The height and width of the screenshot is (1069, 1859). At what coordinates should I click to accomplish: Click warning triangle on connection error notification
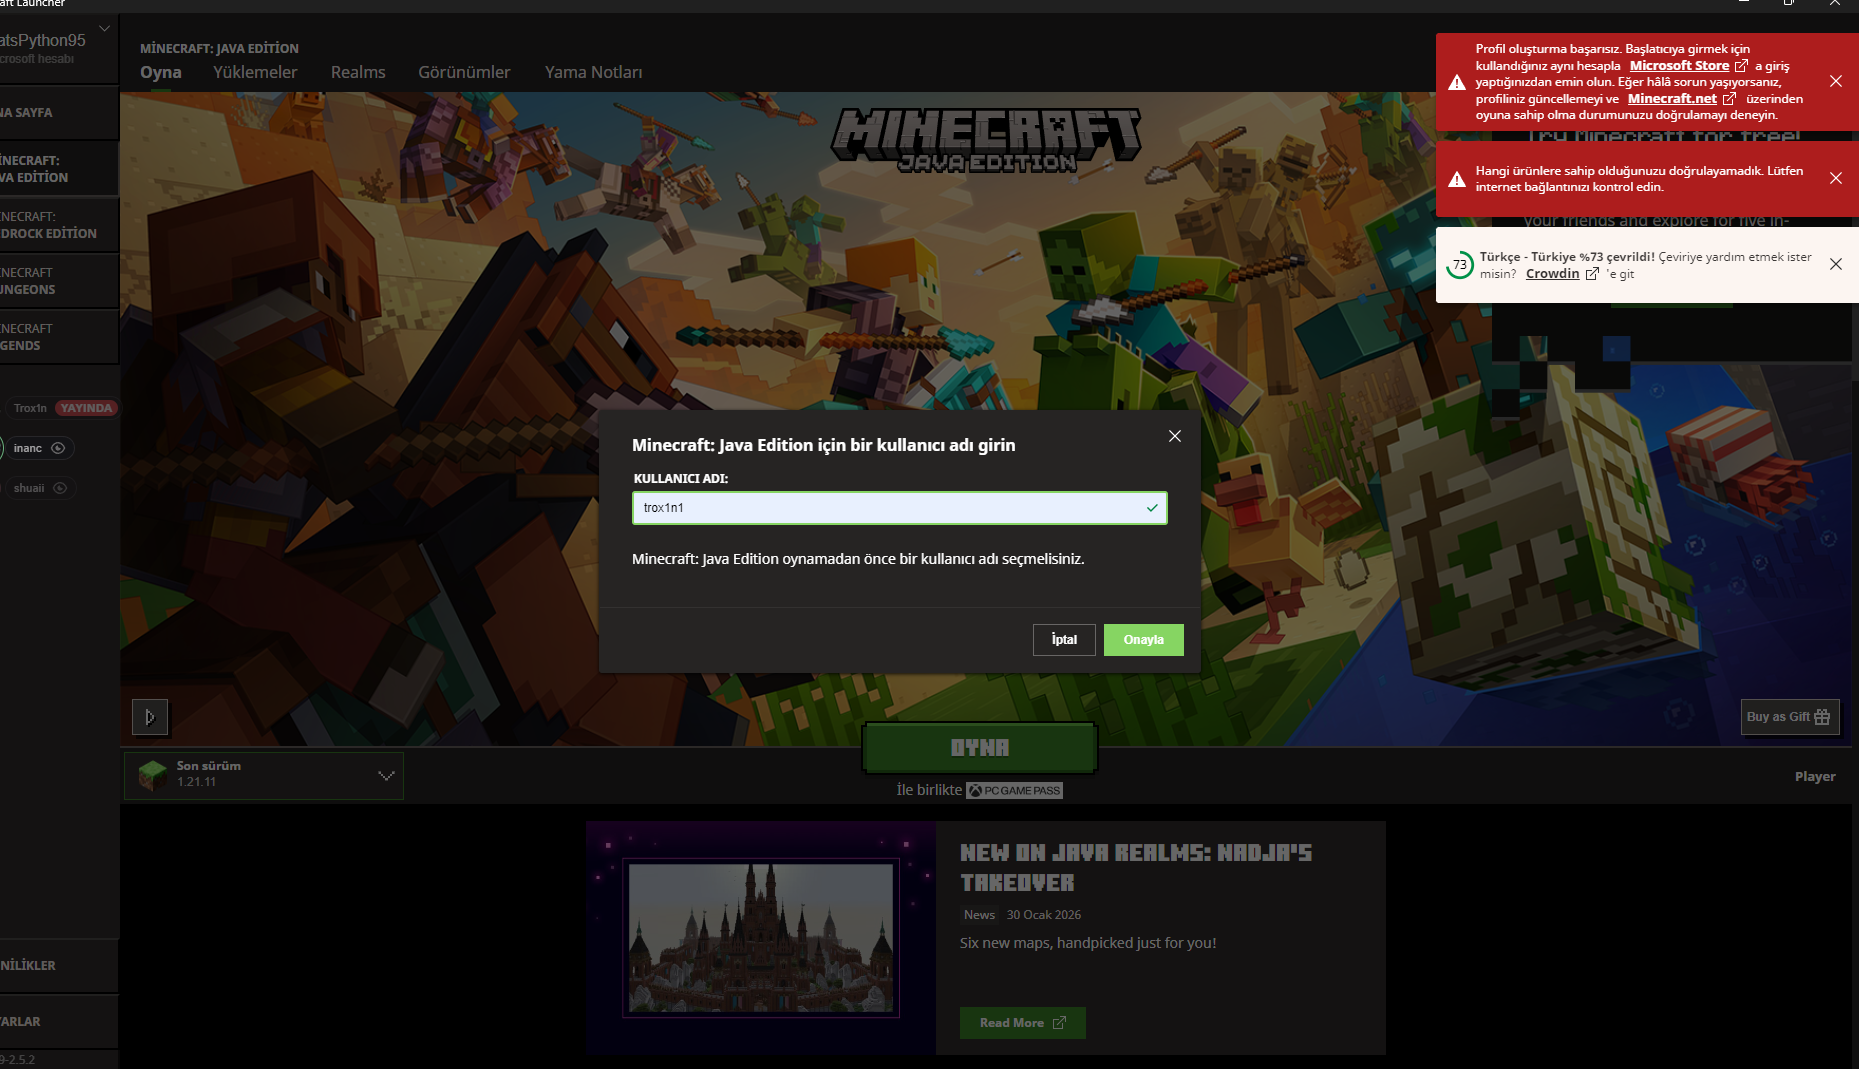pyautogui.click(x=1457, y=179)
